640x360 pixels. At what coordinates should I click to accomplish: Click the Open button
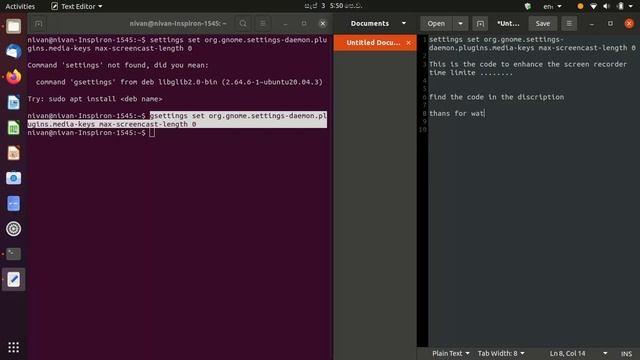(x=436, y=24)
